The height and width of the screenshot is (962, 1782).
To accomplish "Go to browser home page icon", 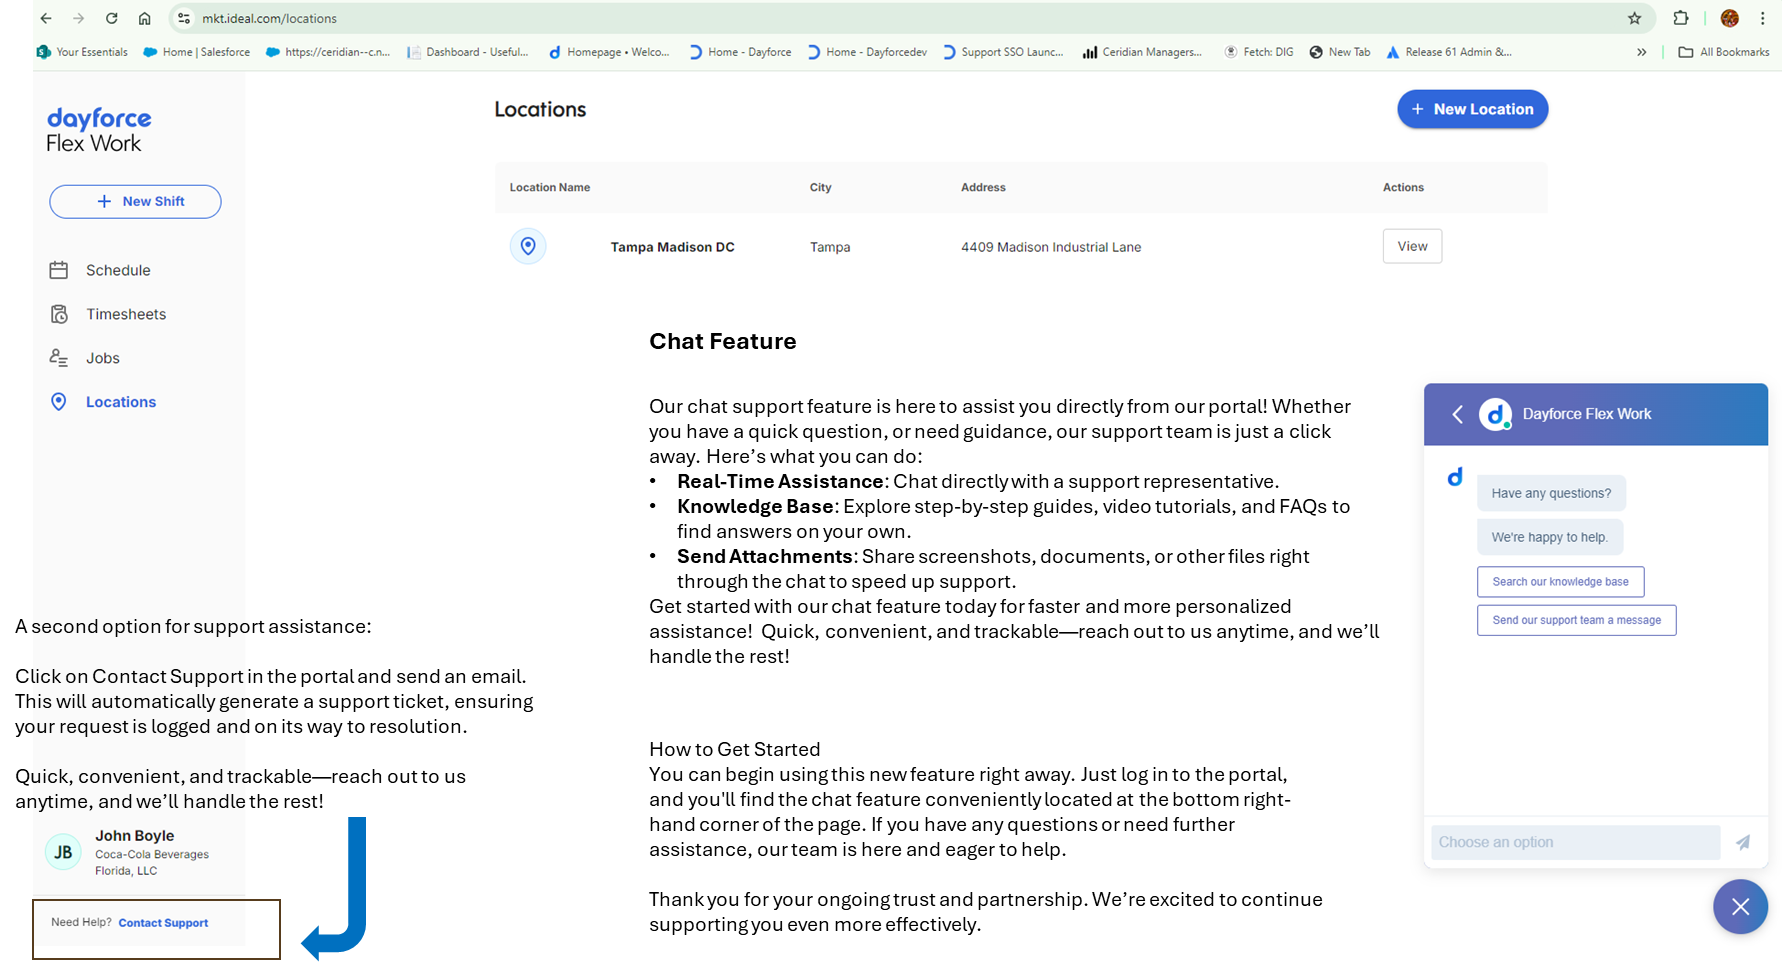I will click(145, 18).
